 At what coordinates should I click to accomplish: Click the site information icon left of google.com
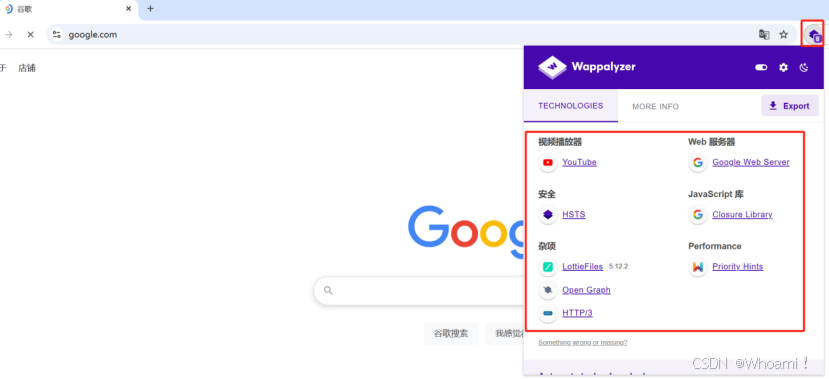pos(57,35)
